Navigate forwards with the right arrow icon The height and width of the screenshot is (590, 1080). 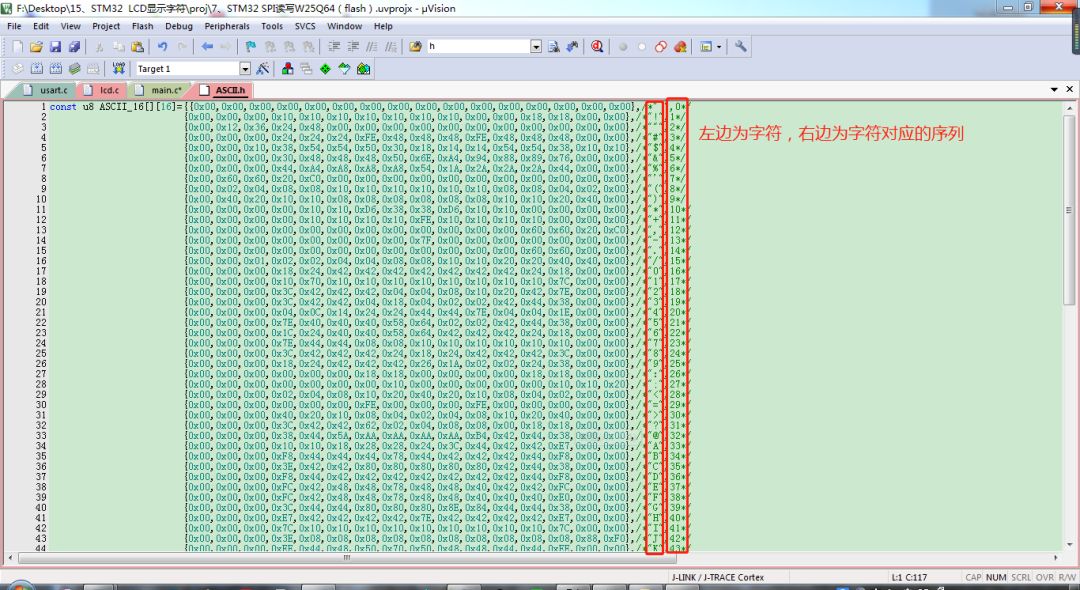point(226,47)
